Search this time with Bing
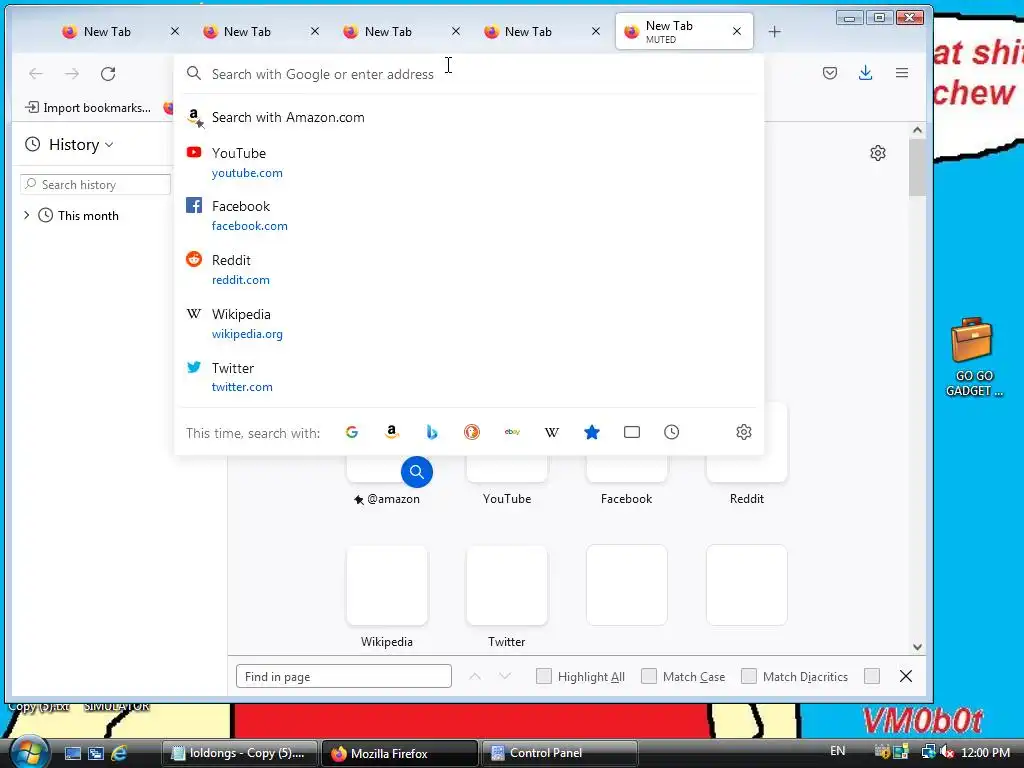 pyautogui.click(x=432, y=432)
